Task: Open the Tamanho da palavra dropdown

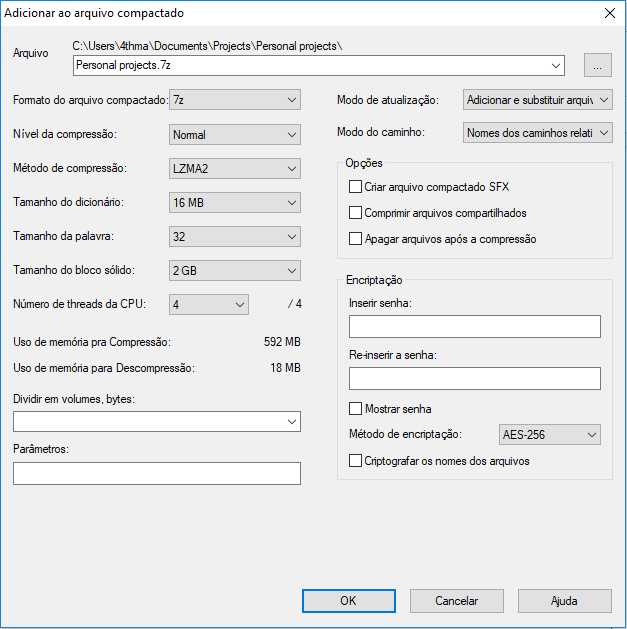Action: [x=235, y=237]
